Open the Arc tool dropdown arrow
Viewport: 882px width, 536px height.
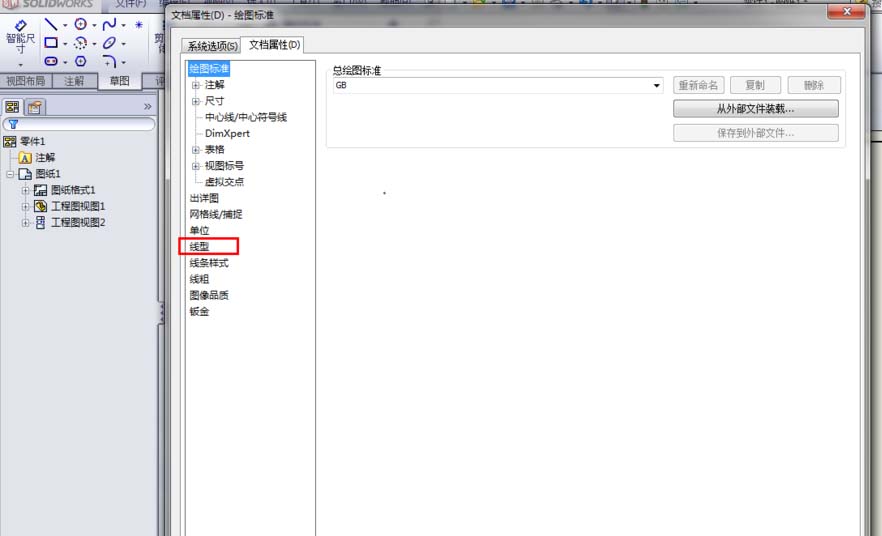point(94,44)
